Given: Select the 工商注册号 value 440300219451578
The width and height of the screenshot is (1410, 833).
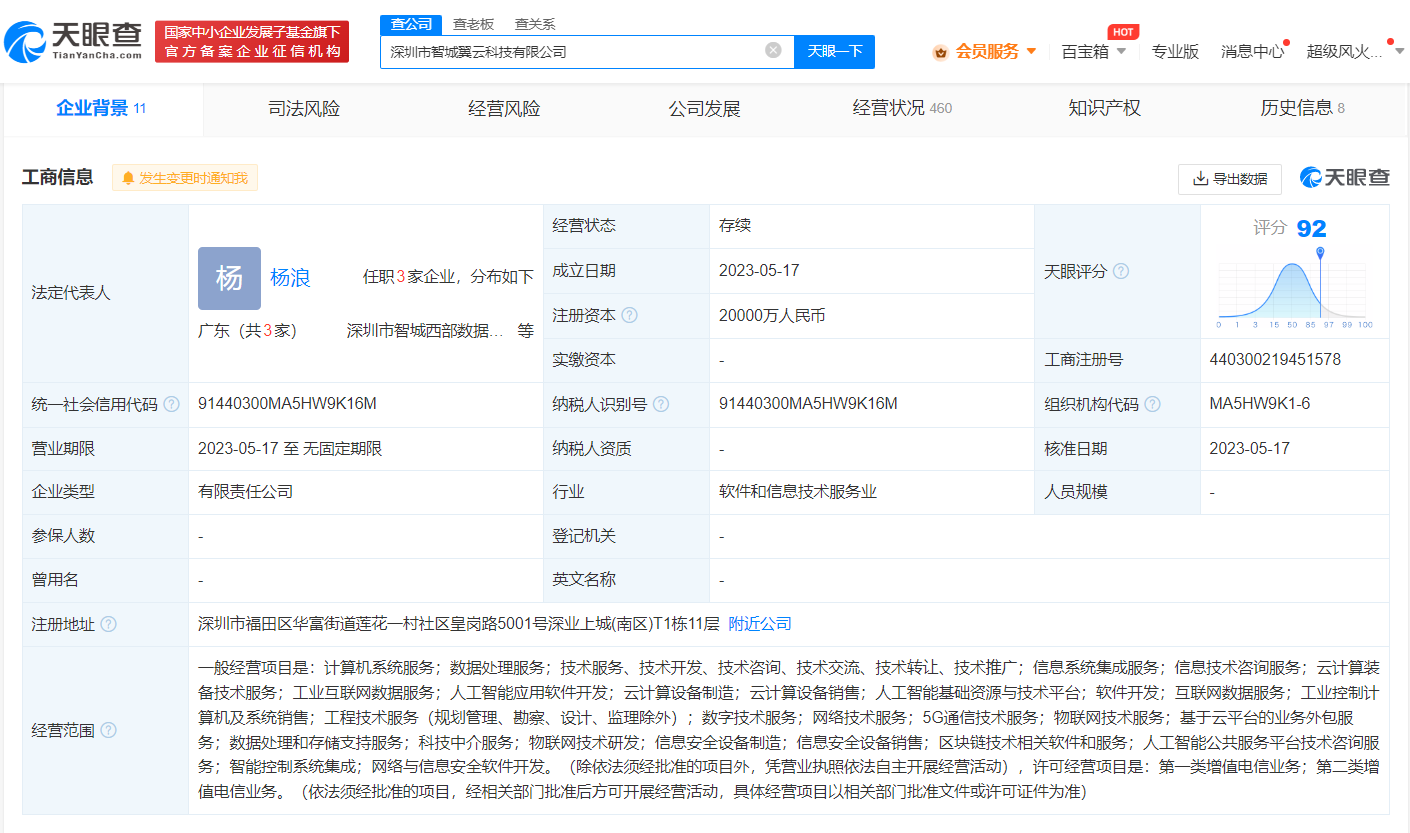Looking at the screenshot, I should [1275, 360].
